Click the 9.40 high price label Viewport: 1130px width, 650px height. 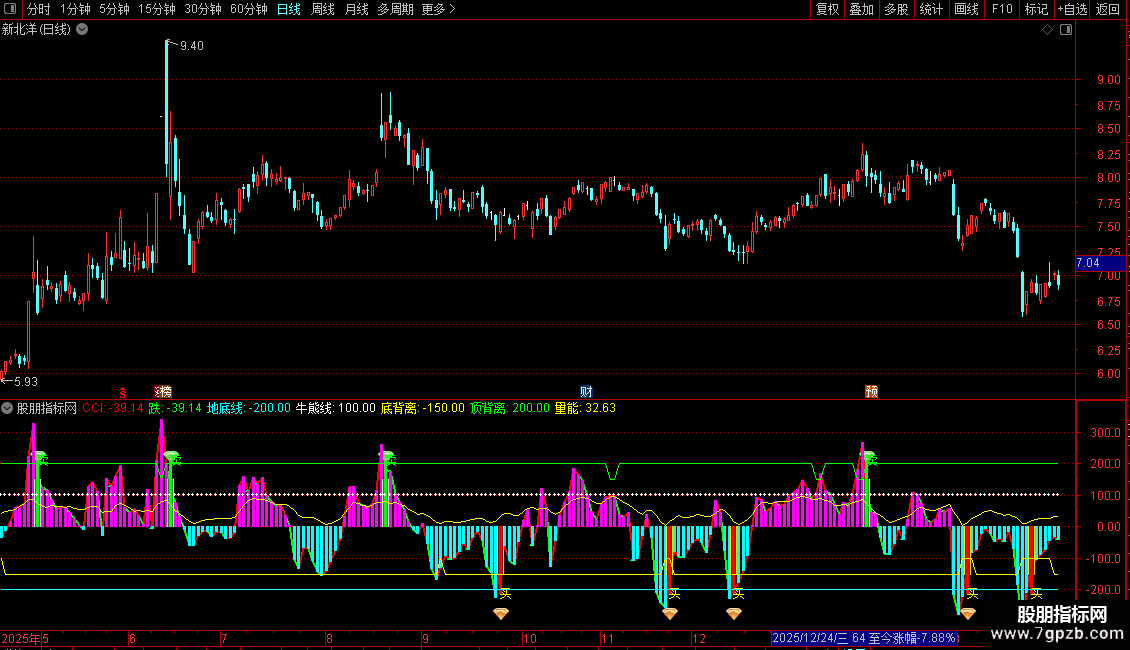click(192, 46)
